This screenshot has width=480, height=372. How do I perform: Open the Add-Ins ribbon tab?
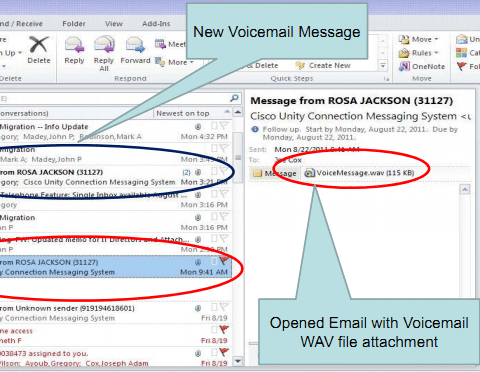click(x=156, y=24)
